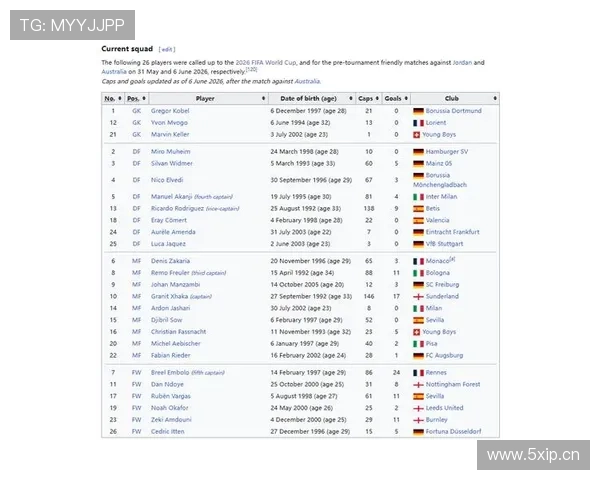The width and height of the screenshot is (600, 480).
Task: Open the edit link for Current squad
Action: pyautogui.click(x=167, y=49)
